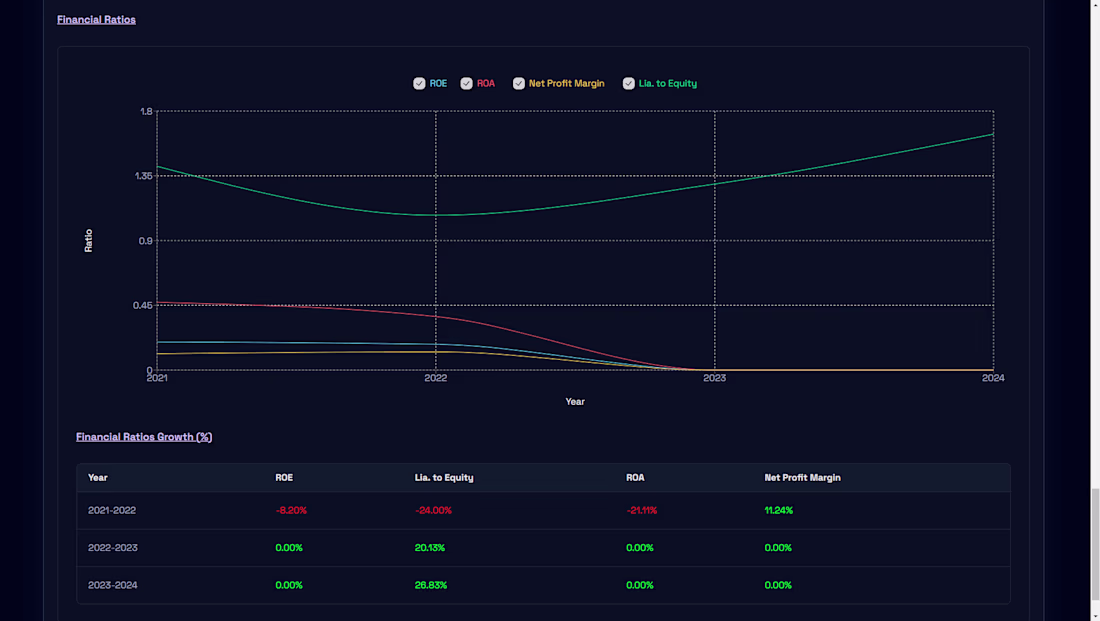The width and height of the screenshot is (1100, 621).
Task: Toggle the ROE series checkbox
Action: (419, 83)
